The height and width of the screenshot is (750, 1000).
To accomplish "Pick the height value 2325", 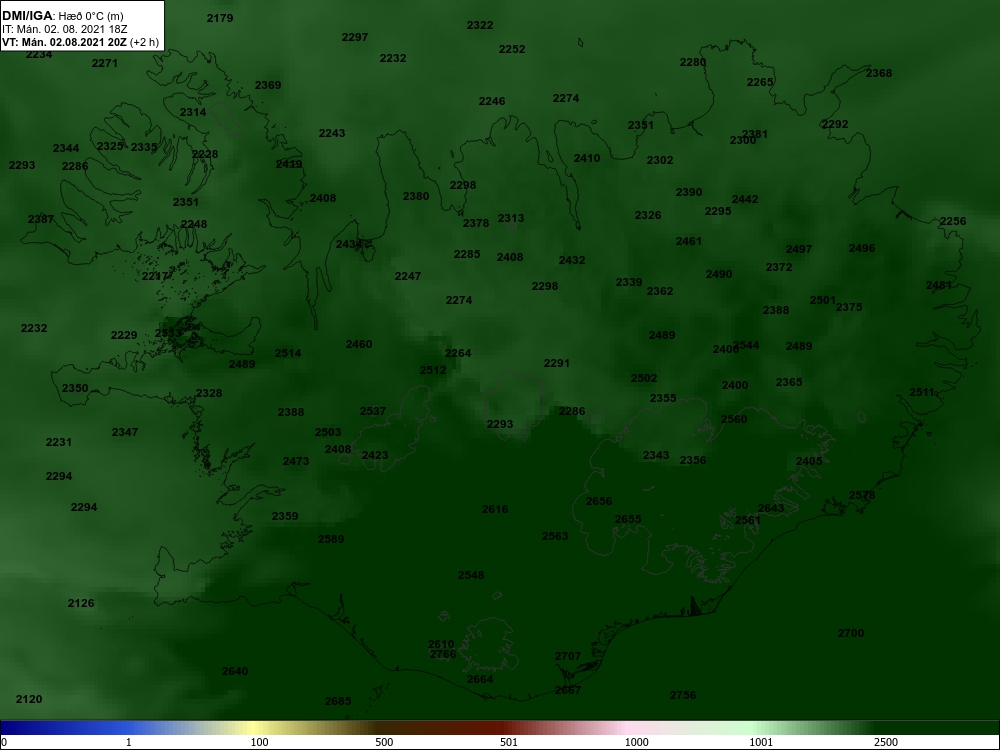I will click(110, 147).
